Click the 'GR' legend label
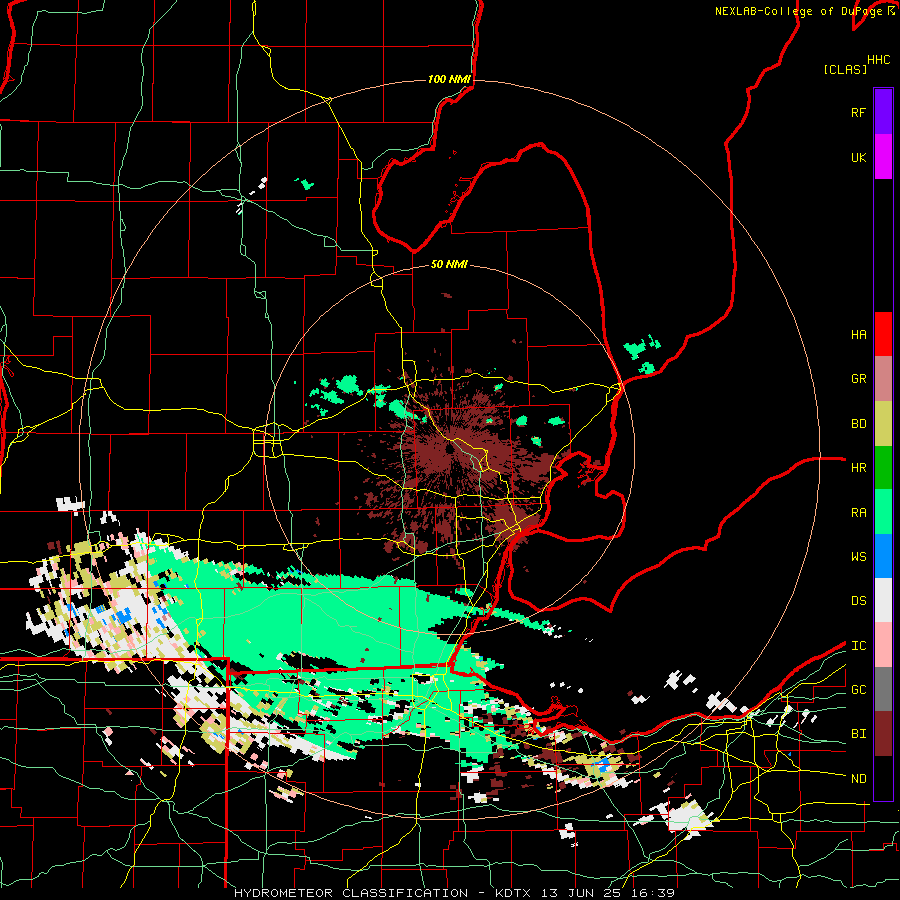The width and height of the screenshot is (900, 900). tap(858, 379)
